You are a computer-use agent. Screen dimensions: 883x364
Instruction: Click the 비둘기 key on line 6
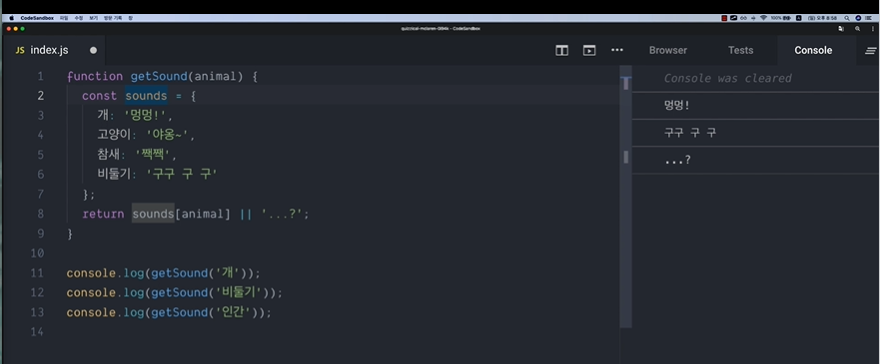click(115, 175)
